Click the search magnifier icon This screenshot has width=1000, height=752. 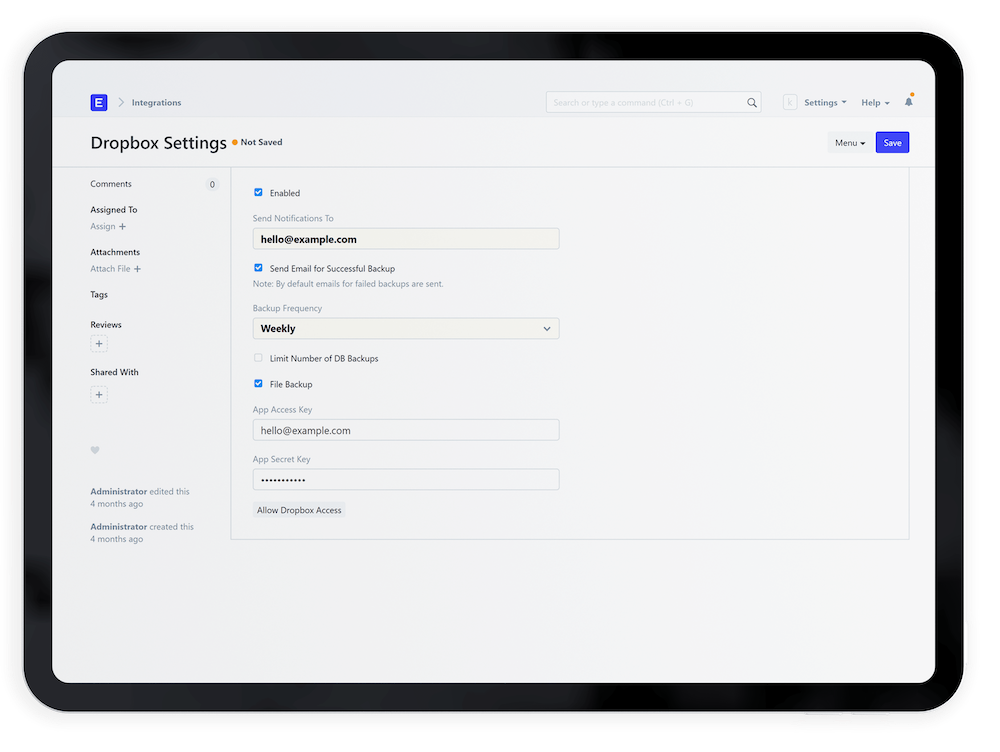752,103
